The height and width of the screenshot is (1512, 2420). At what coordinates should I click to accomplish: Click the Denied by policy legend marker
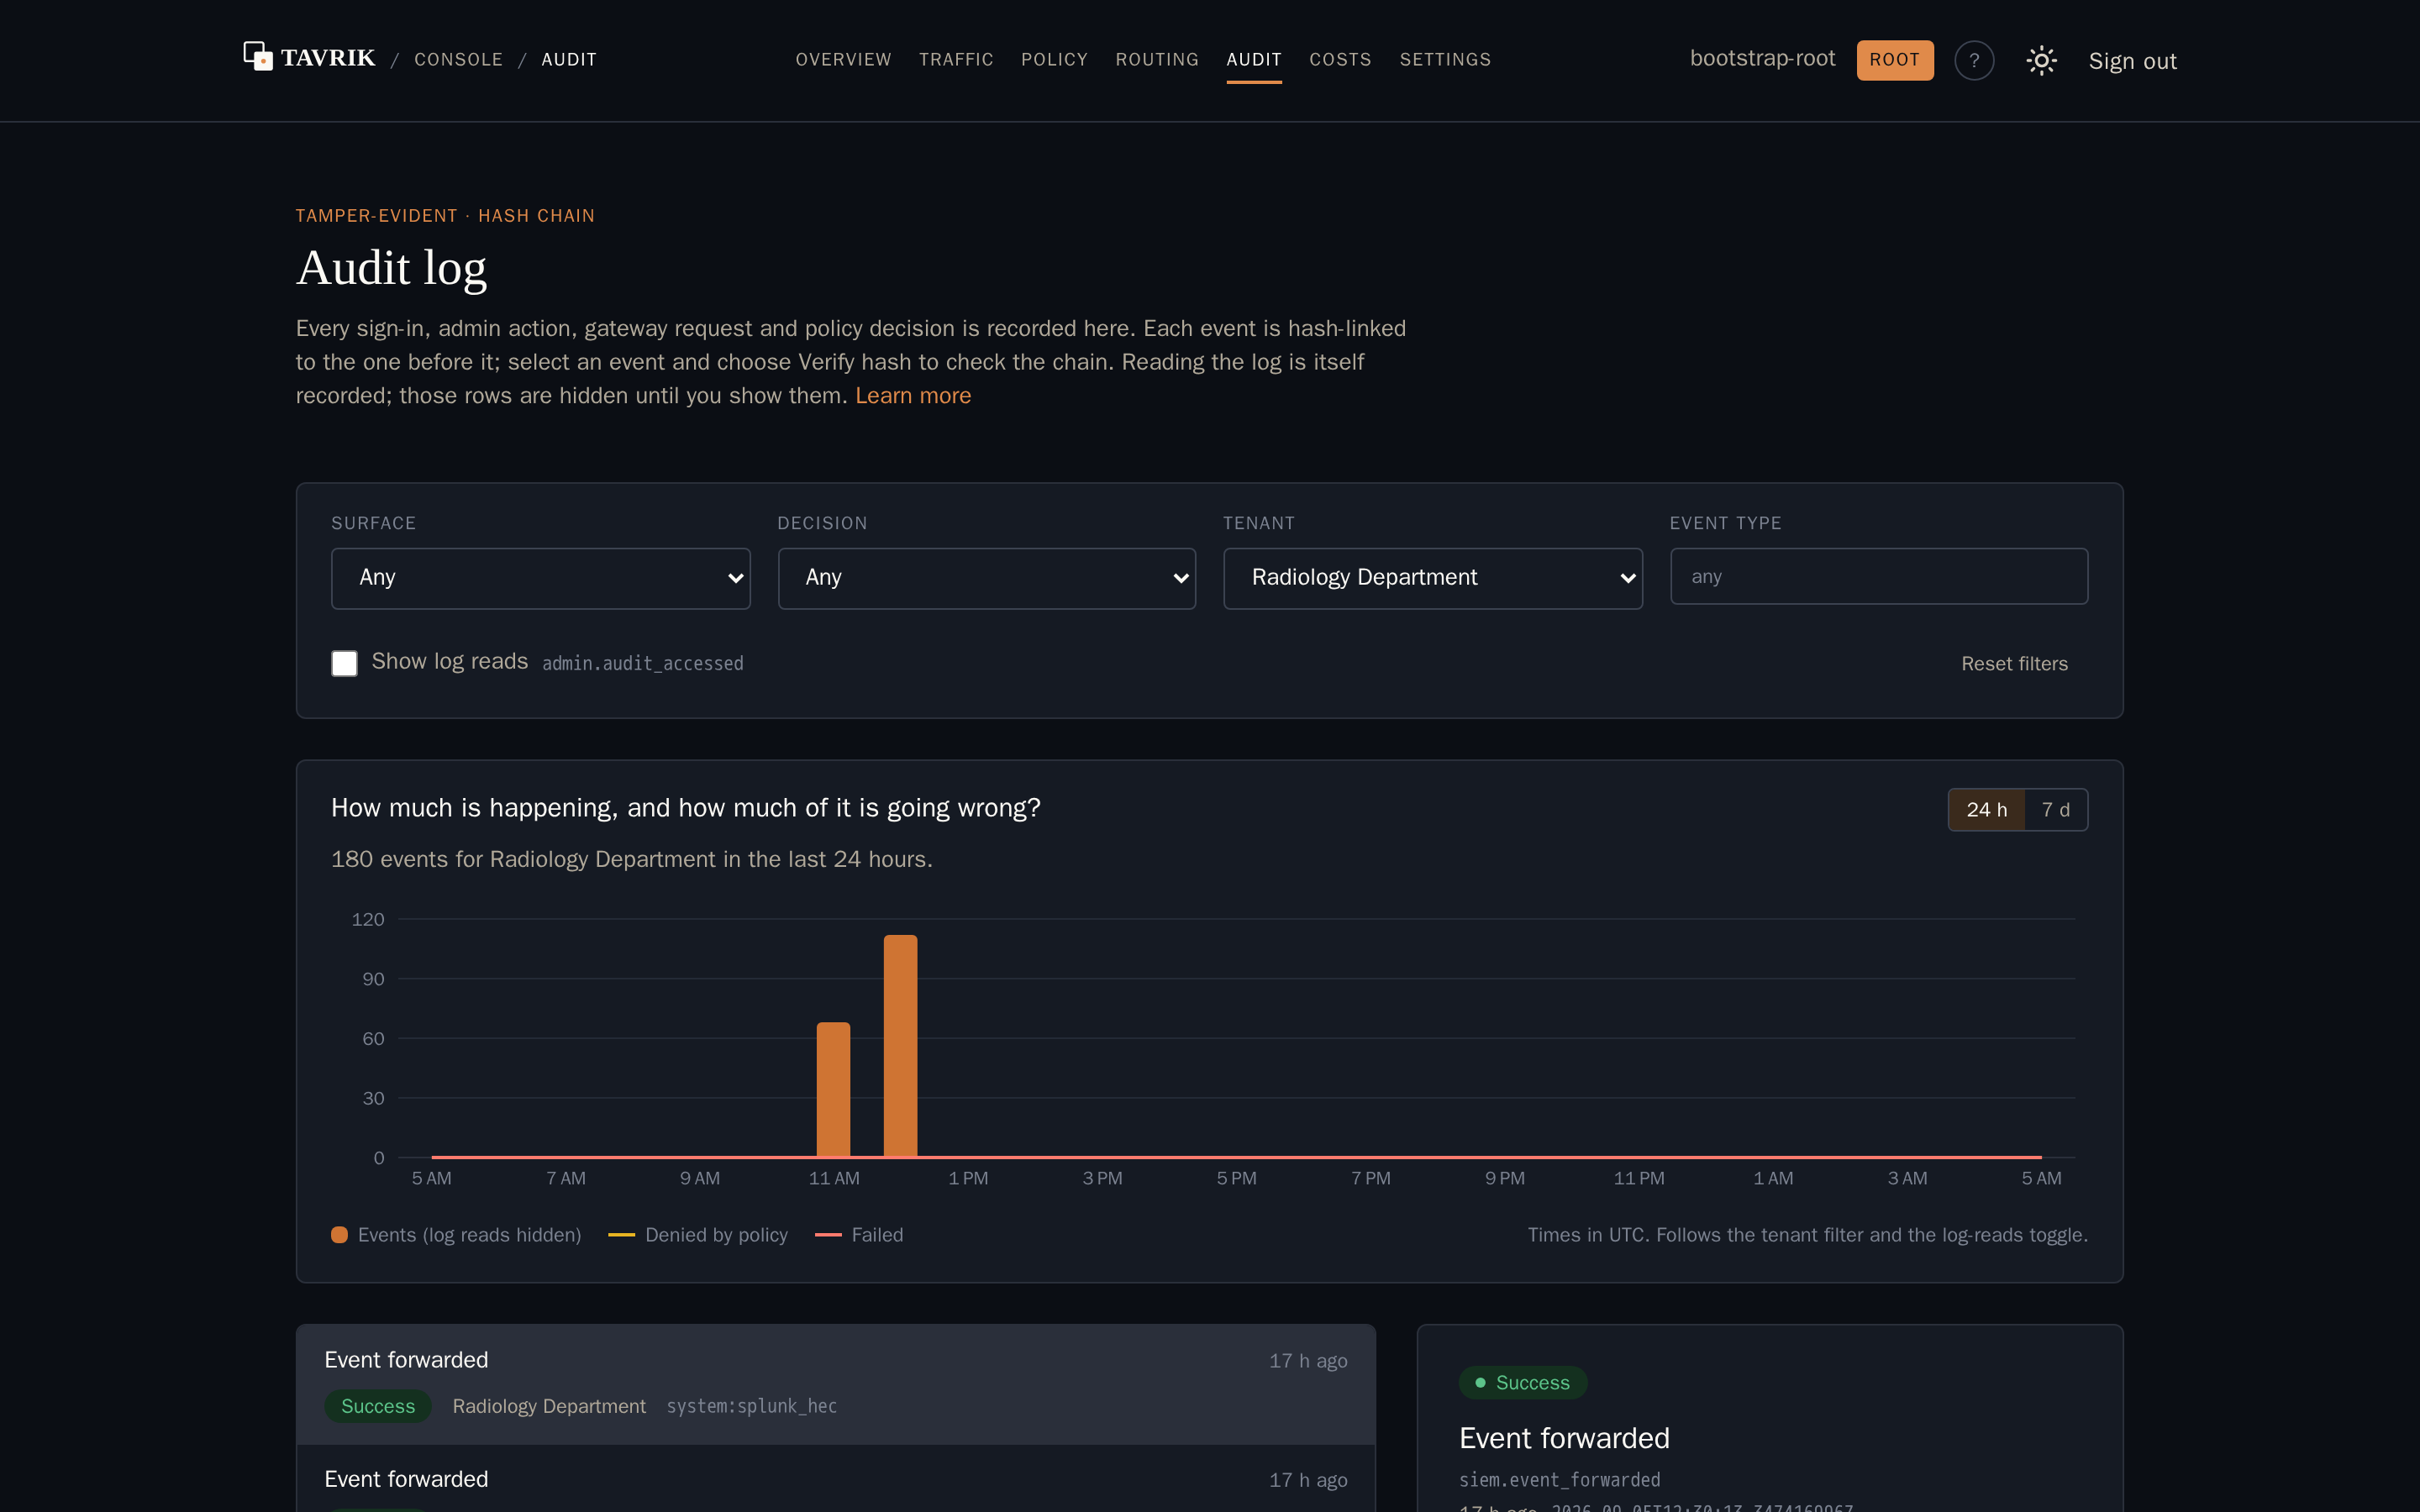621,1235
